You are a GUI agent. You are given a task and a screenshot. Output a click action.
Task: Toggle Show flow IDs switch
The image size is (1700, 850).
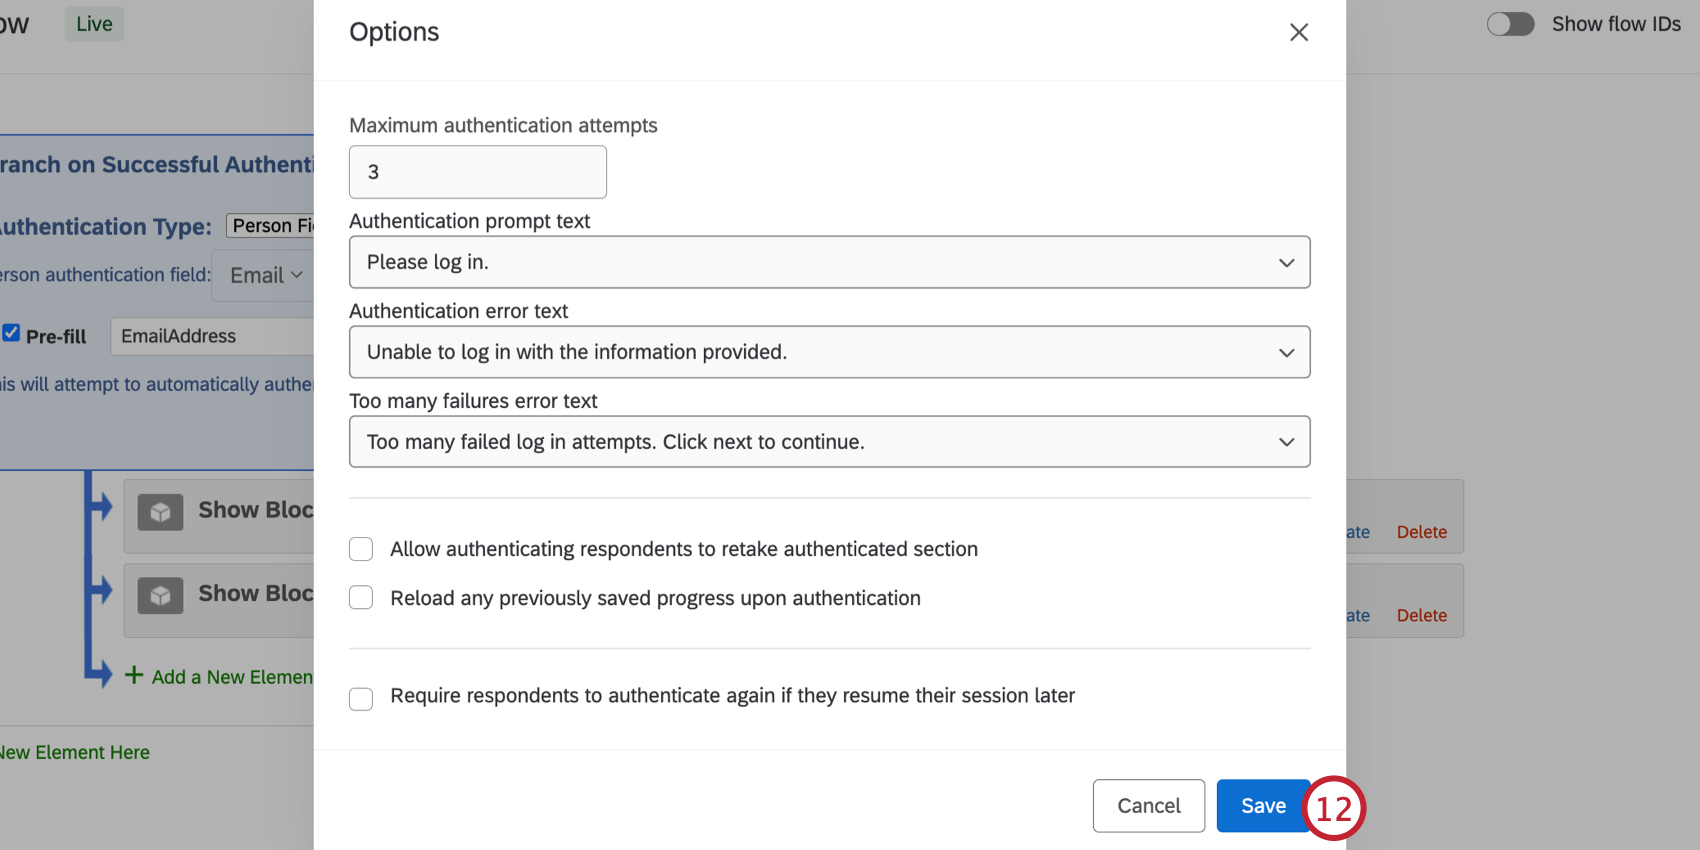point(1510,24)
